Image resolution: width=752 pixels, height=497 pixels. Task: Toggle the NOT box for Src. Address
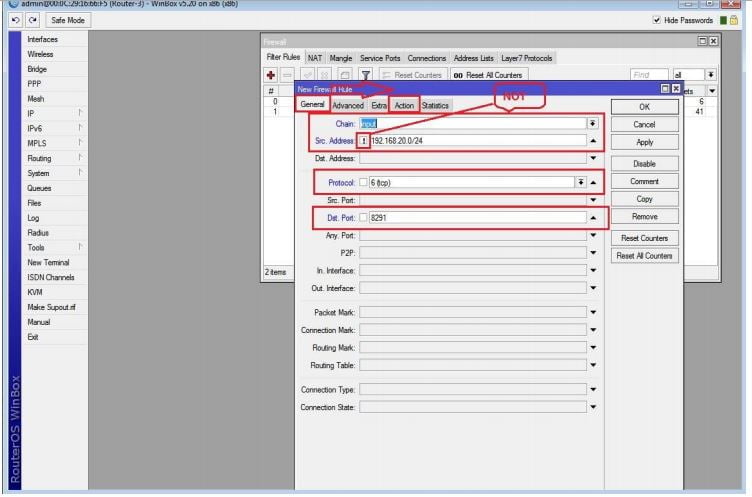click(364, 141)
